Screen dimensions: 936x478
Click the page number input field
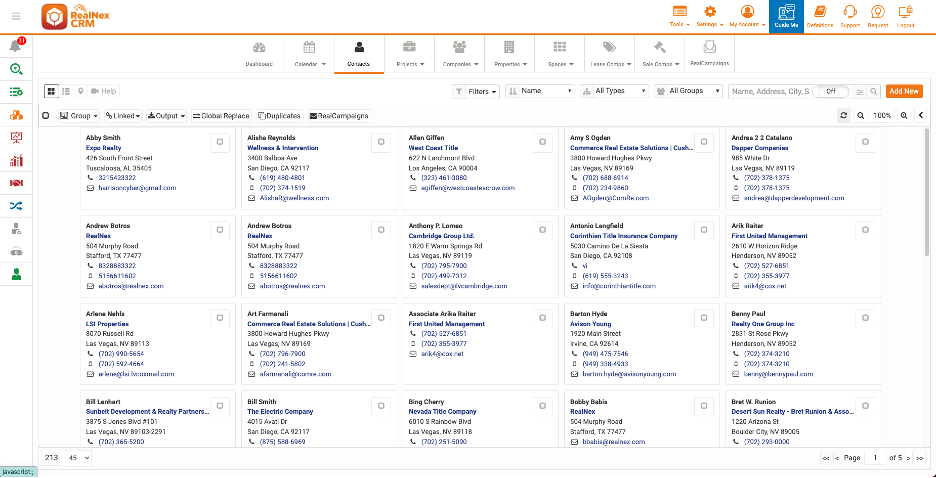coord(876,458)
